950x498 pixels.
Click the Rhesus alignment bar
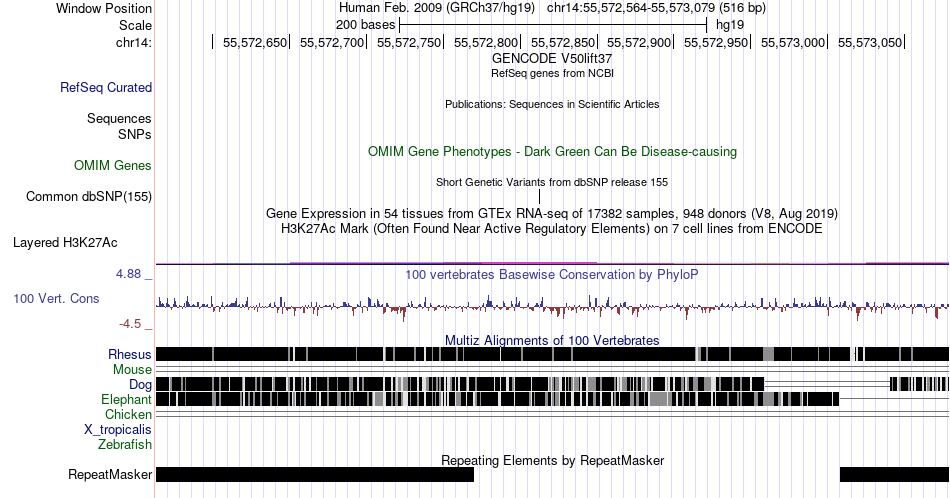pyautogui.click(x=552, y=354)
